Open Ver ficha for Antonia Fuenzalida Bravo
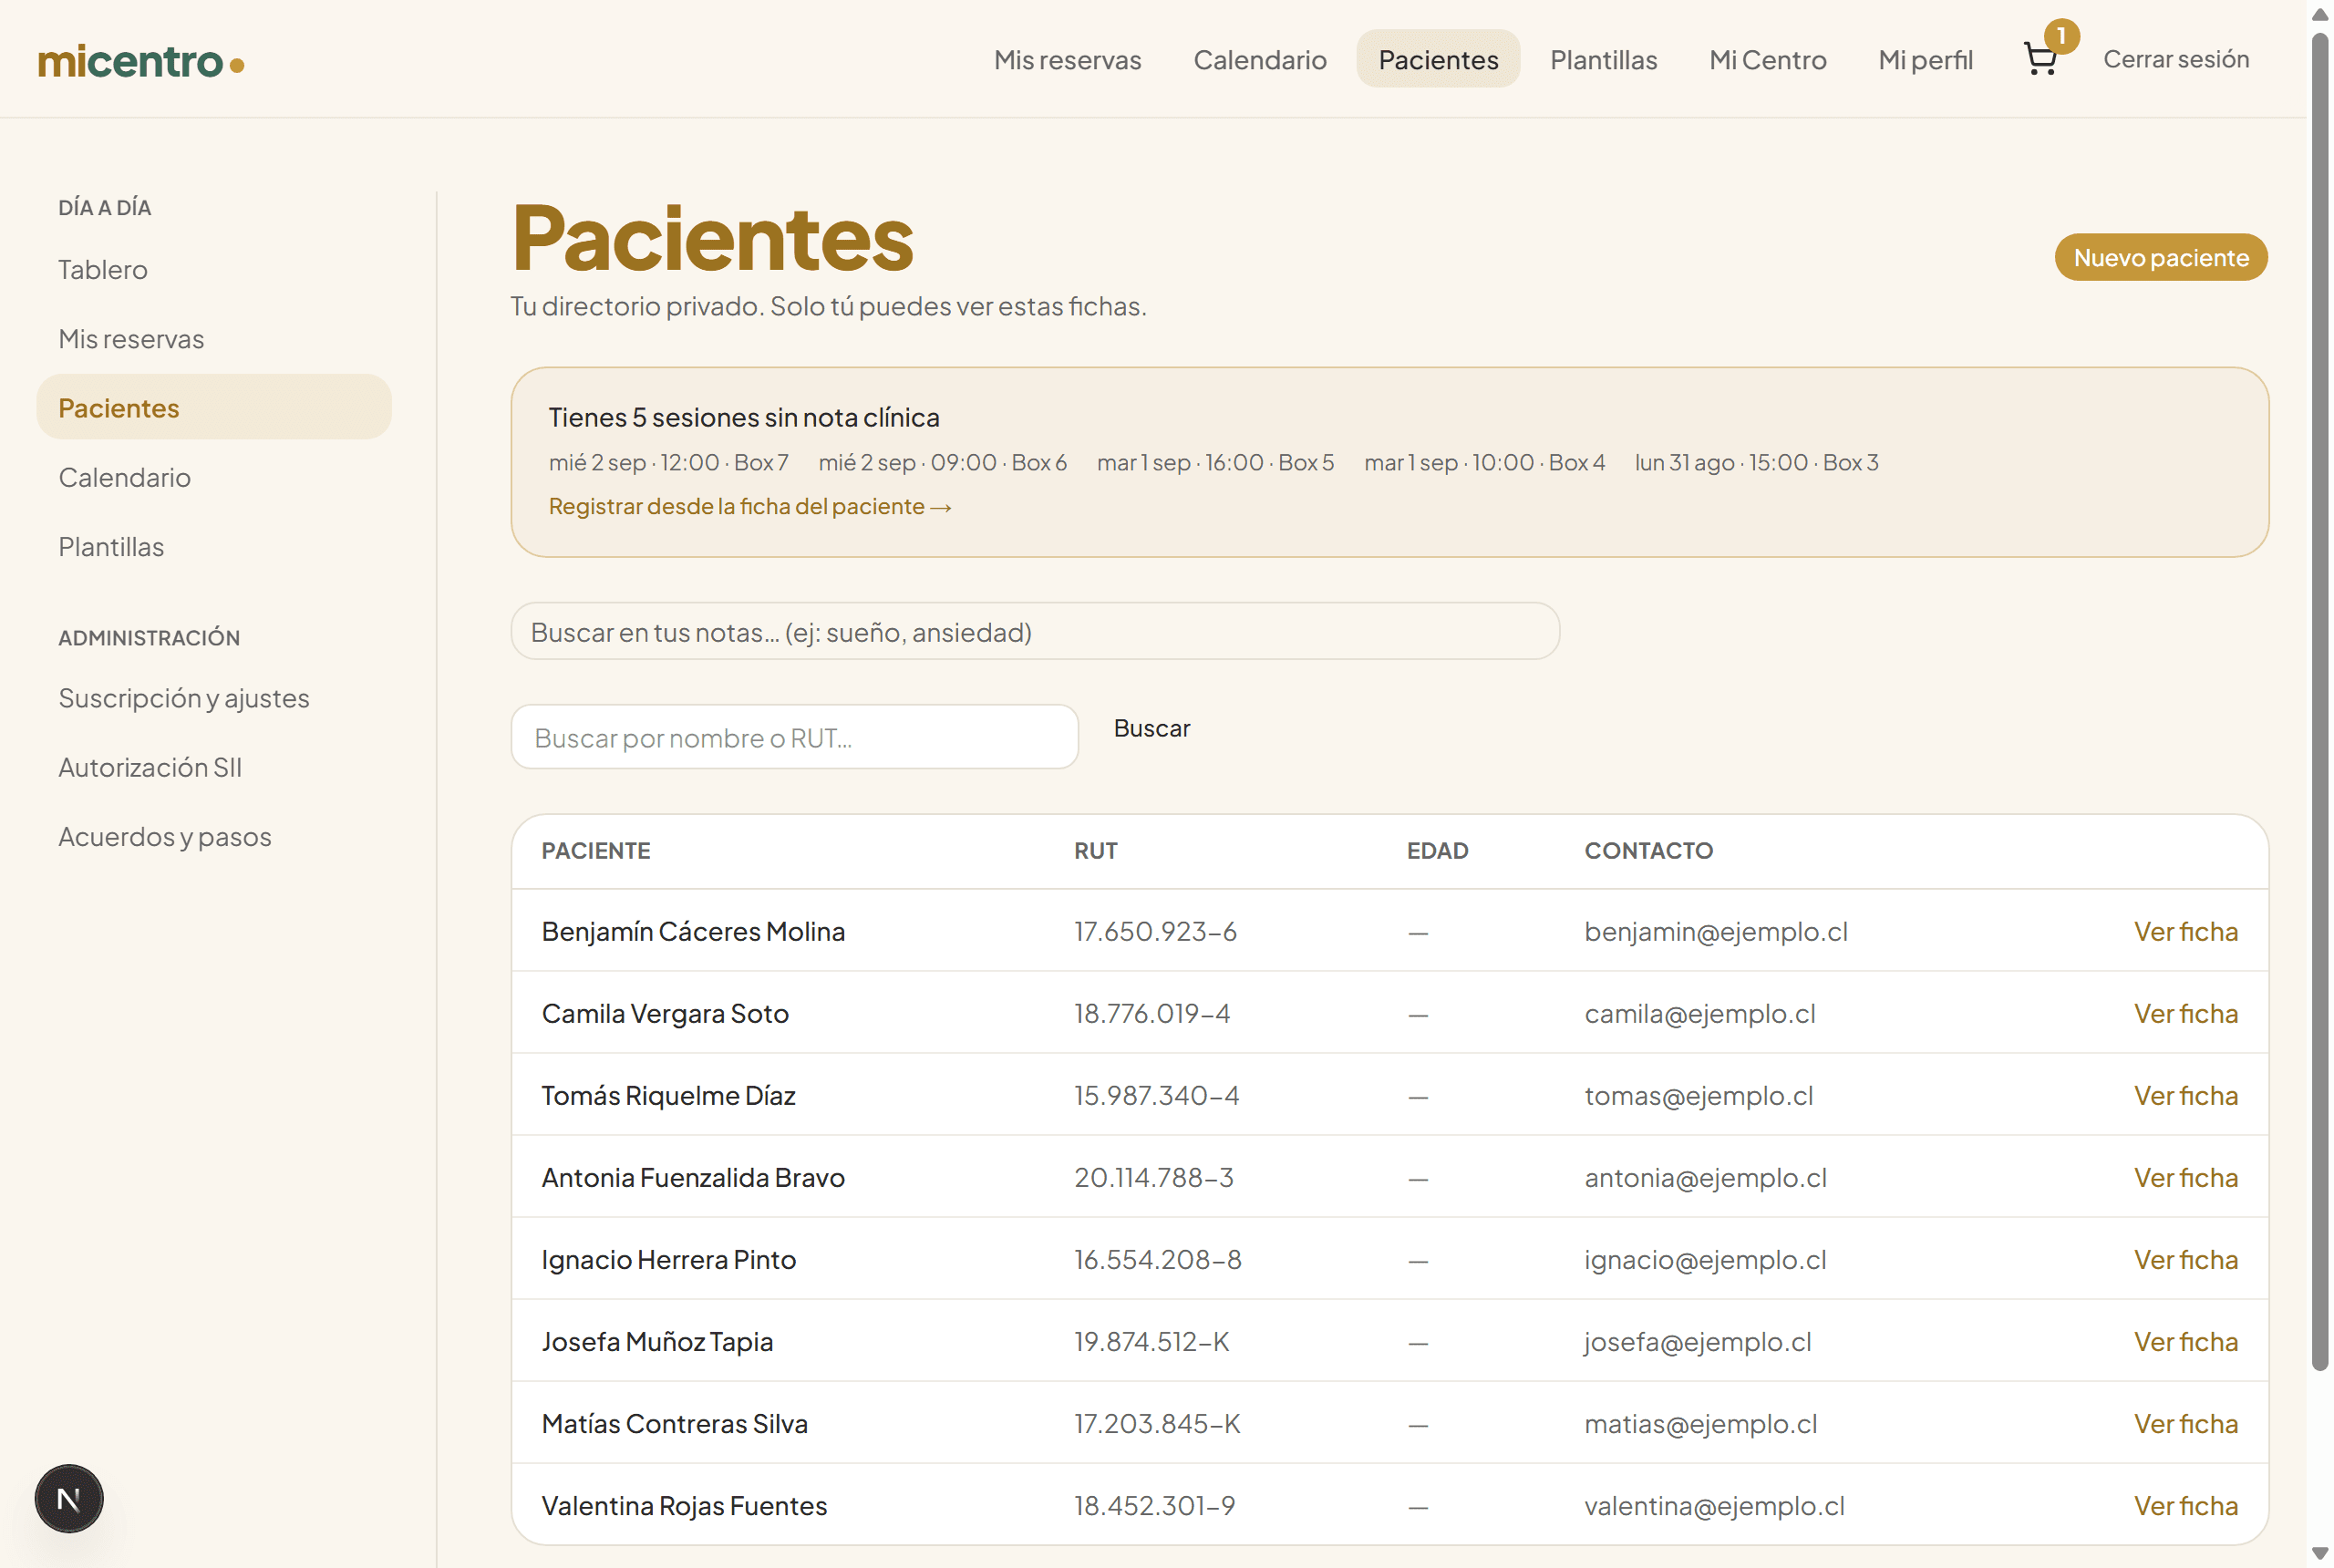Screen dimensions: 2334x1568 [2186, 1177]
